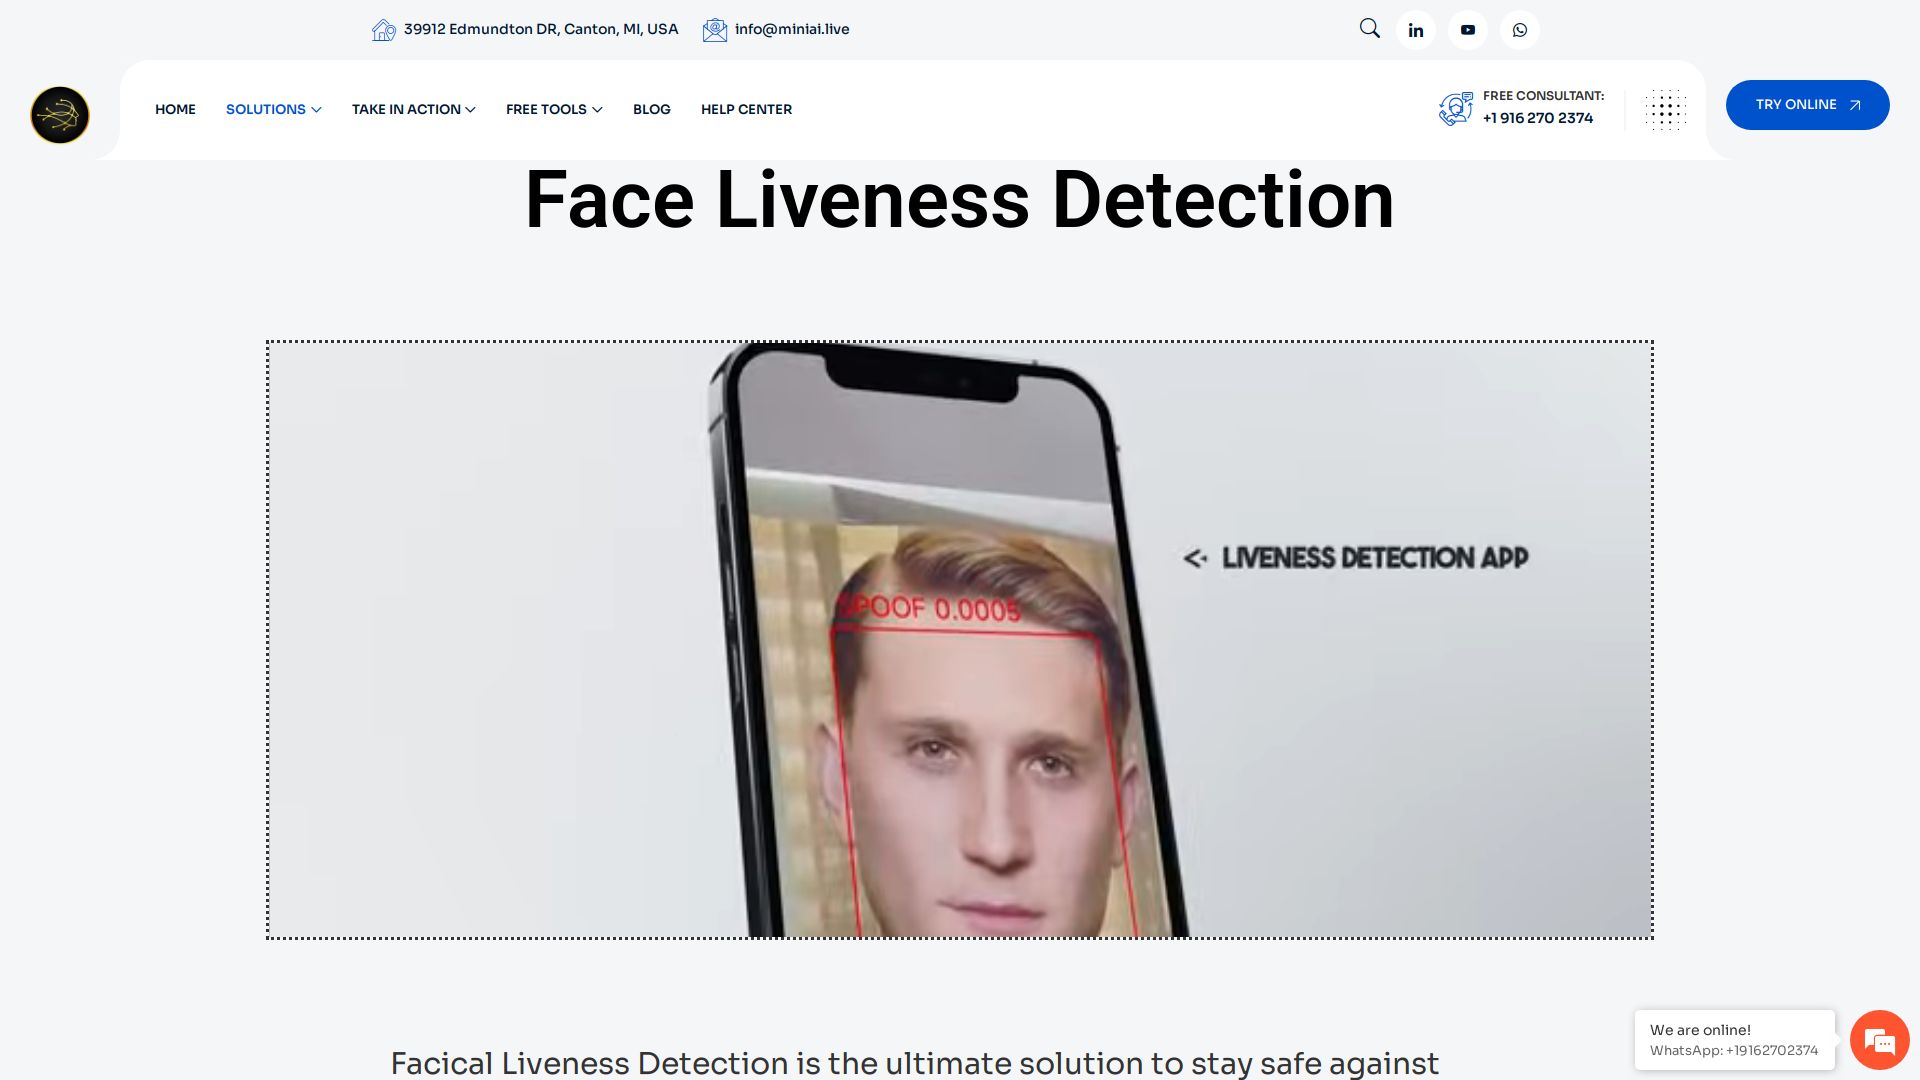This screenshot has width=1920, height=1080.
Task: Click the email envelope icon
Action: point(714,30)
